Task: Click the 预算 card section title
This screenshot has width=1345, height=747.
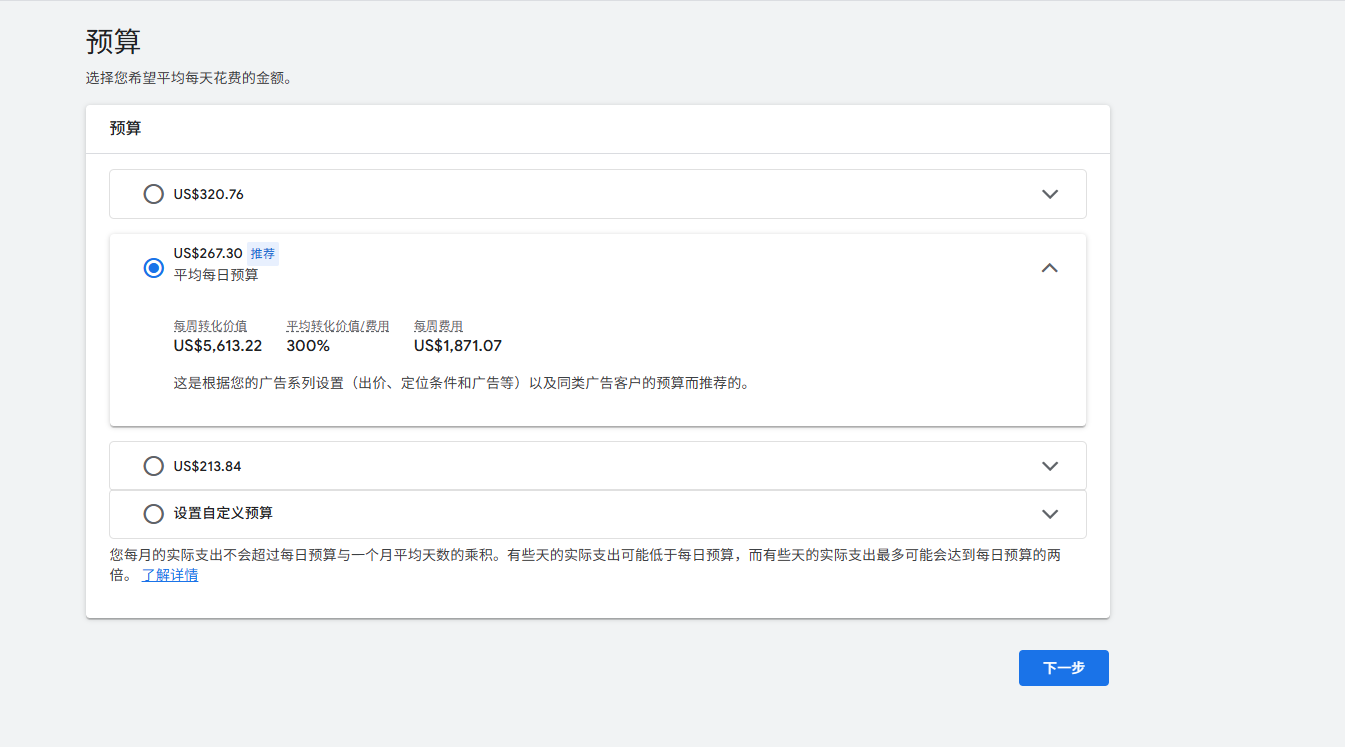Action: 124,128
